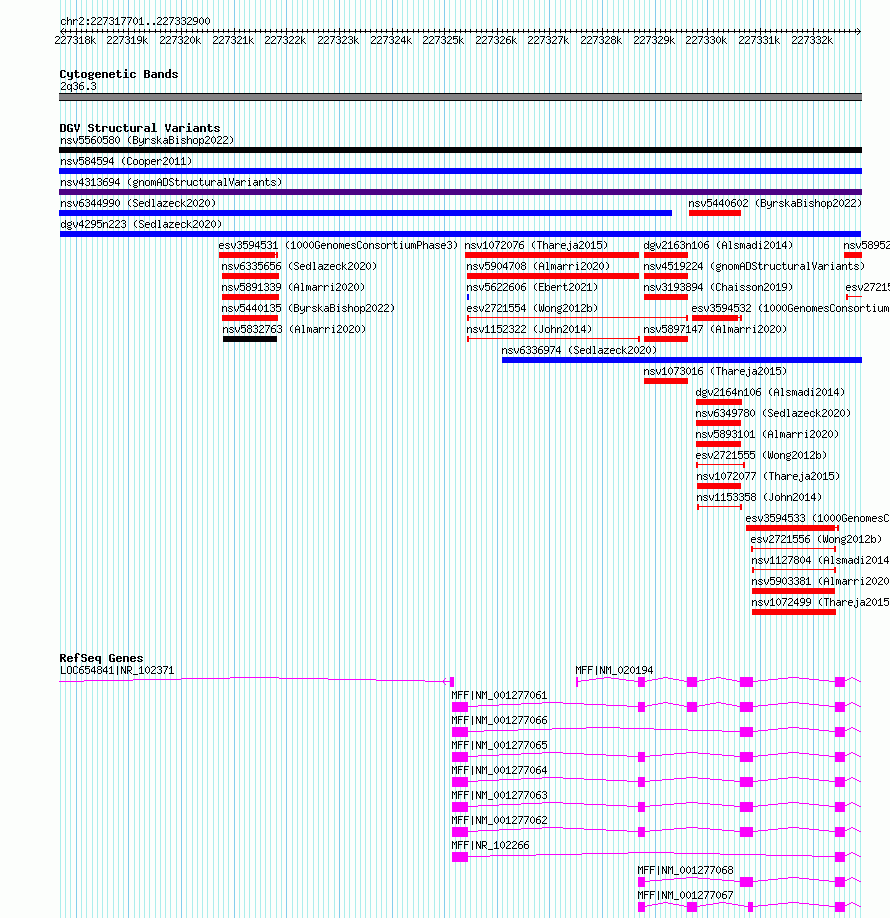Click MFF|NM_001277063 transcript label
Viewport: 890px width, 918px height.
click(x=499, y=796)
